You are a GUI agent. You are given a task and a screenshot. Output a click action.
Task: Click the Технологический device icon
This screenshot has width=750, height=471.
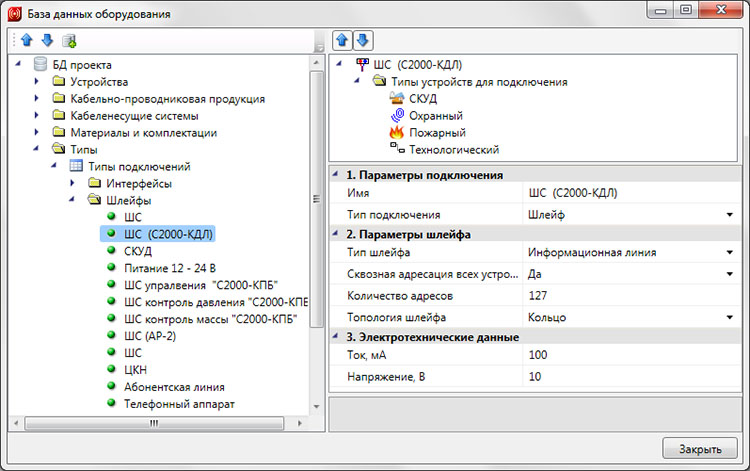pyautogui.click(x=397, y=148)
